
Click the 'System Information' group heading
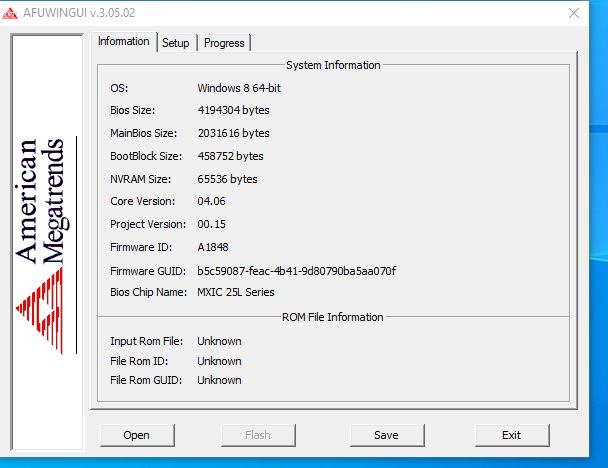click(333, 65)
